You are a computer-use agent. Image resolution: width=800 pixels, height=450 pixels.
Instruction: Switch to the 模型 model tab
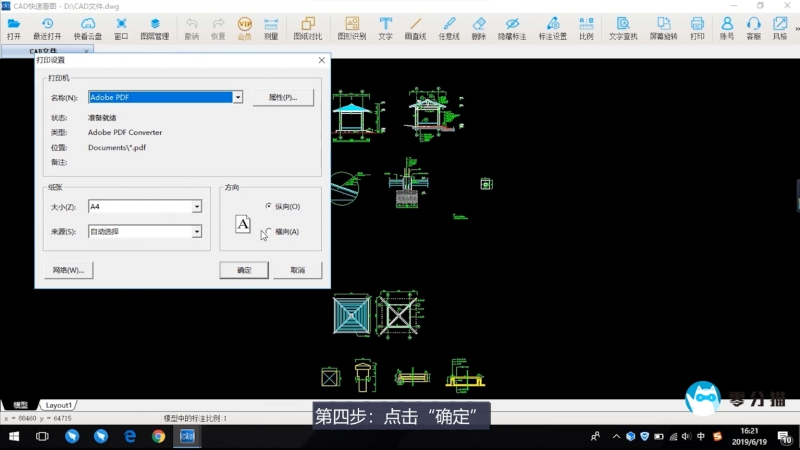(x=20, y=405)
